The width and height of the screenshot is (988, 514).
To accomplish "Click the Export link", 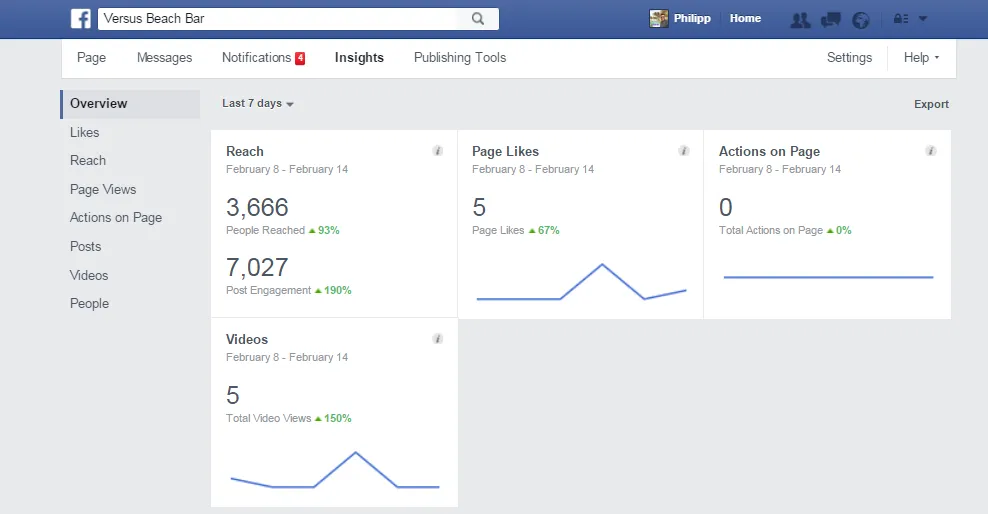I will [x=931, y=104].
